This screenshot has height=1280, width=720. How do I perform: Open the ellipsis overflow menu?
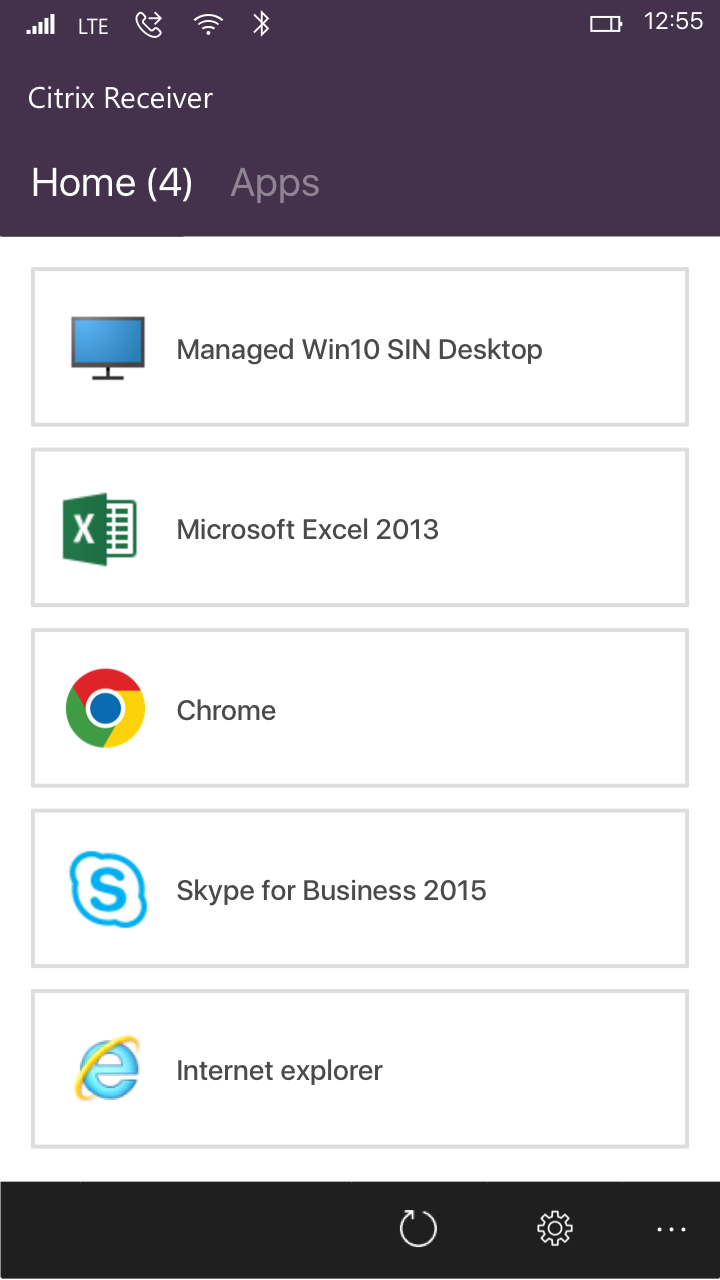click(x=671, y=1229)
